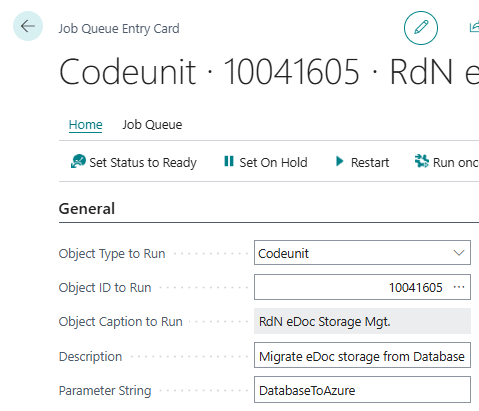Expand the Object Type to Run dropdown arrow
479x411 pixels.
459,253
